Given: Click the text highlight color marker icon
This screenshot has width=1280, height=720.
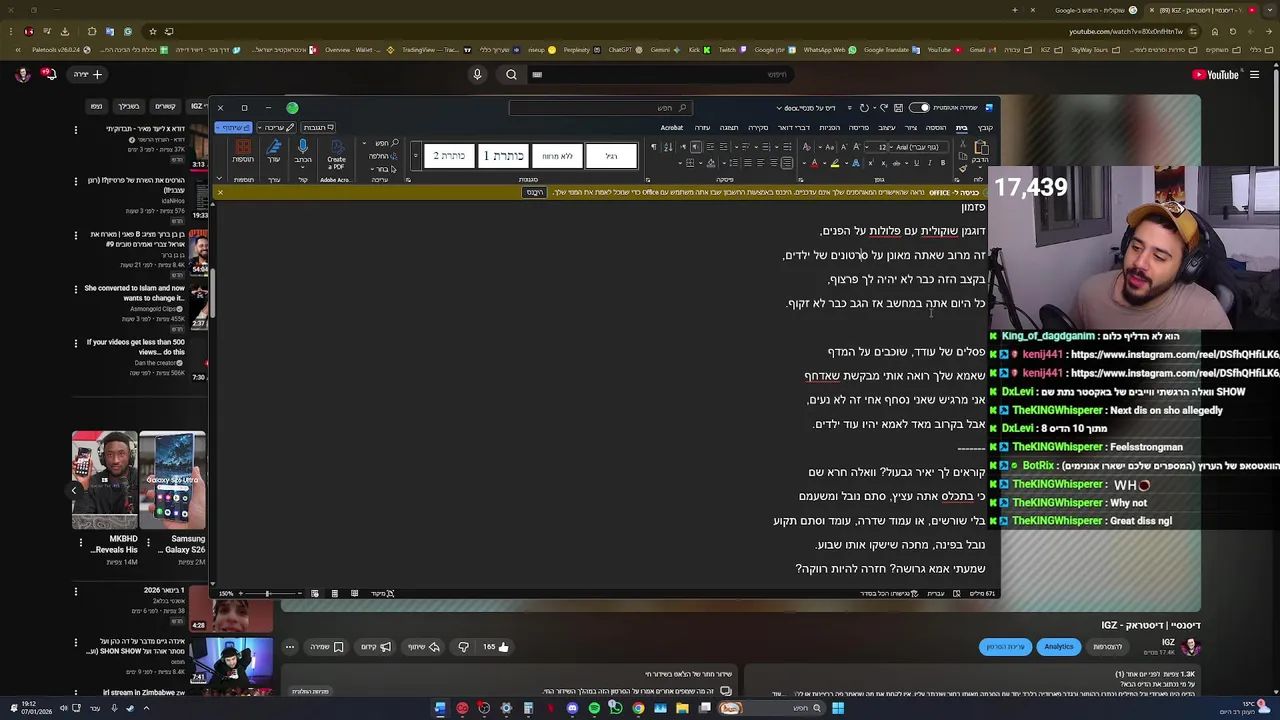Looking at the screenshot, I should click(835, 163).
